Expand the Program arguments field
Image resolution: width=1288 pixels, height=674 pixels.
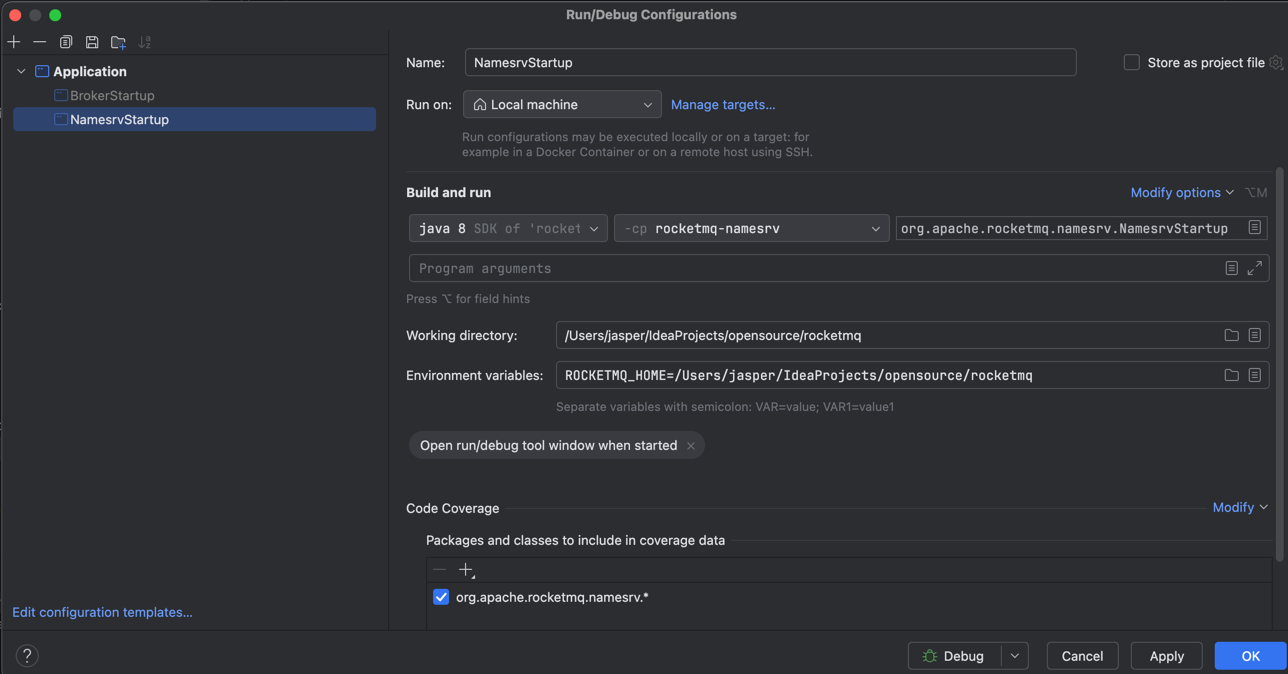pyautogui.click(x=1255, y=268)
